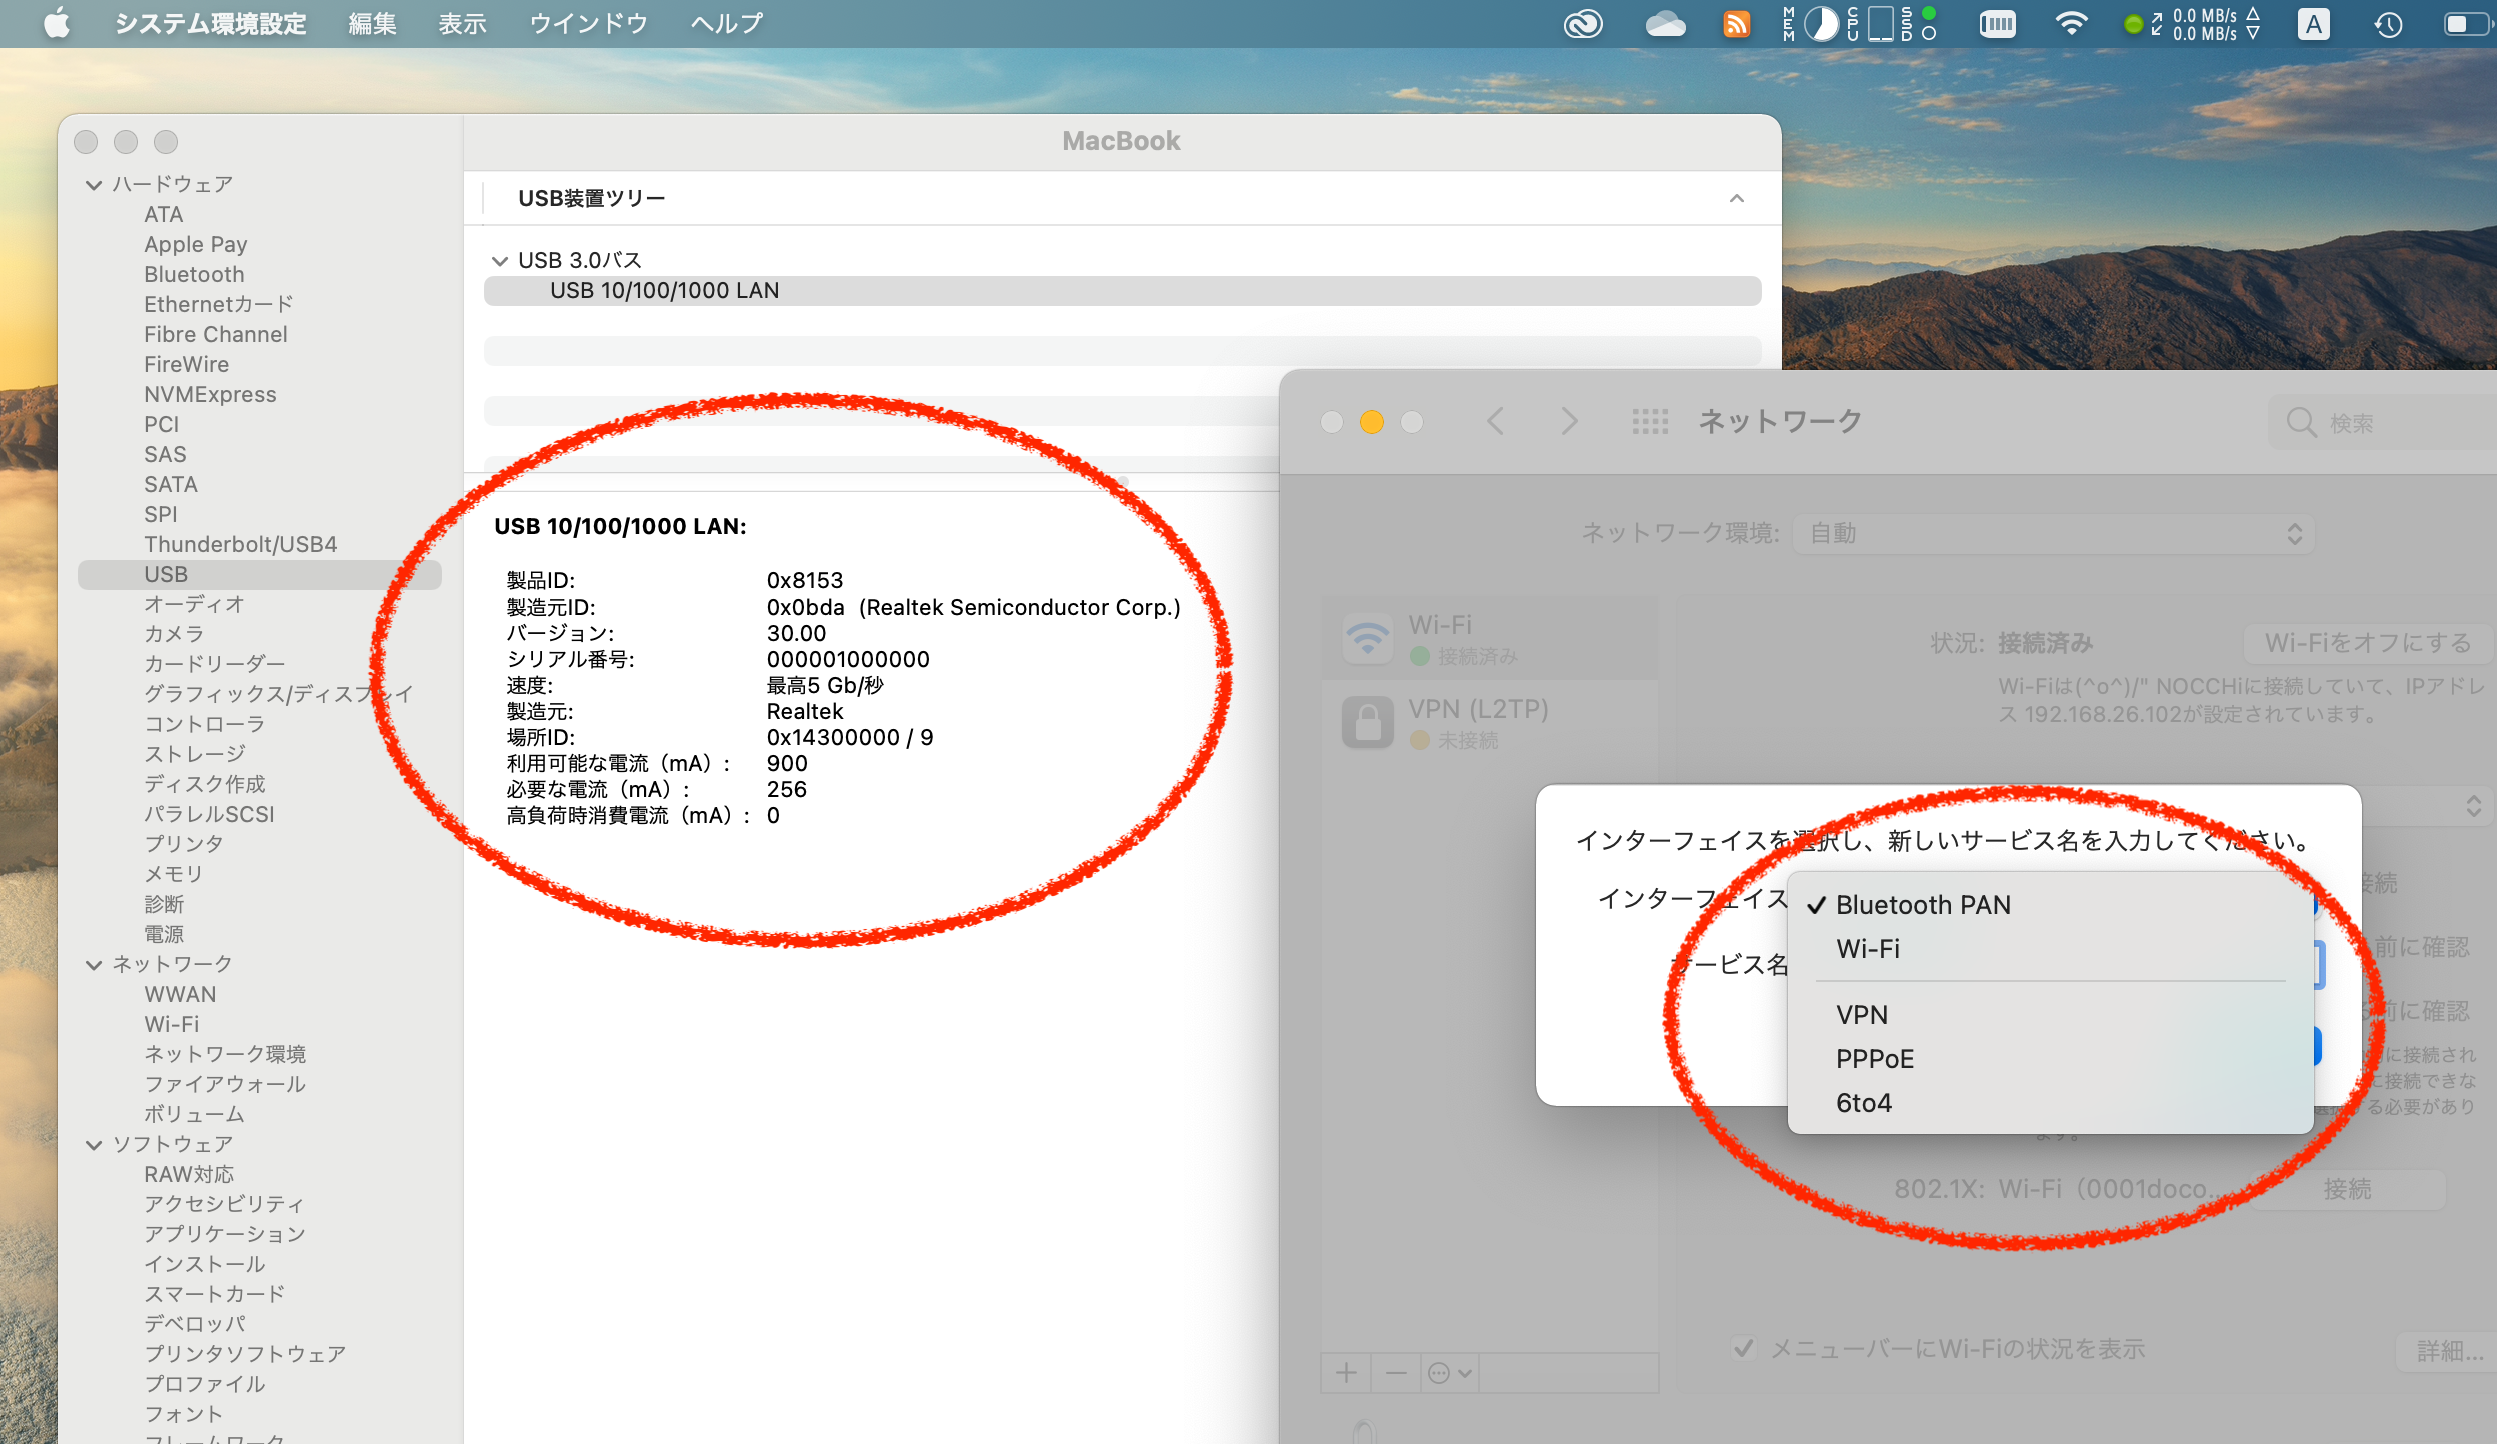Collapse the USB 3.0バス tree node

(x=500, y=261)
